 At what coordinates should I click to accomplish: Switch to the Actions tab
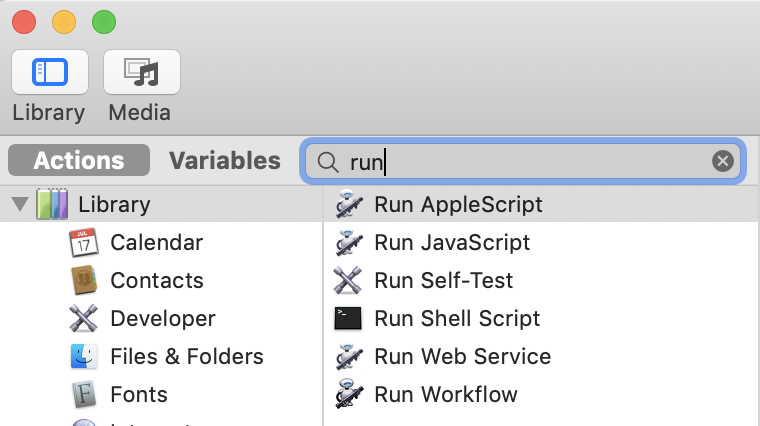tap(79, 160)
